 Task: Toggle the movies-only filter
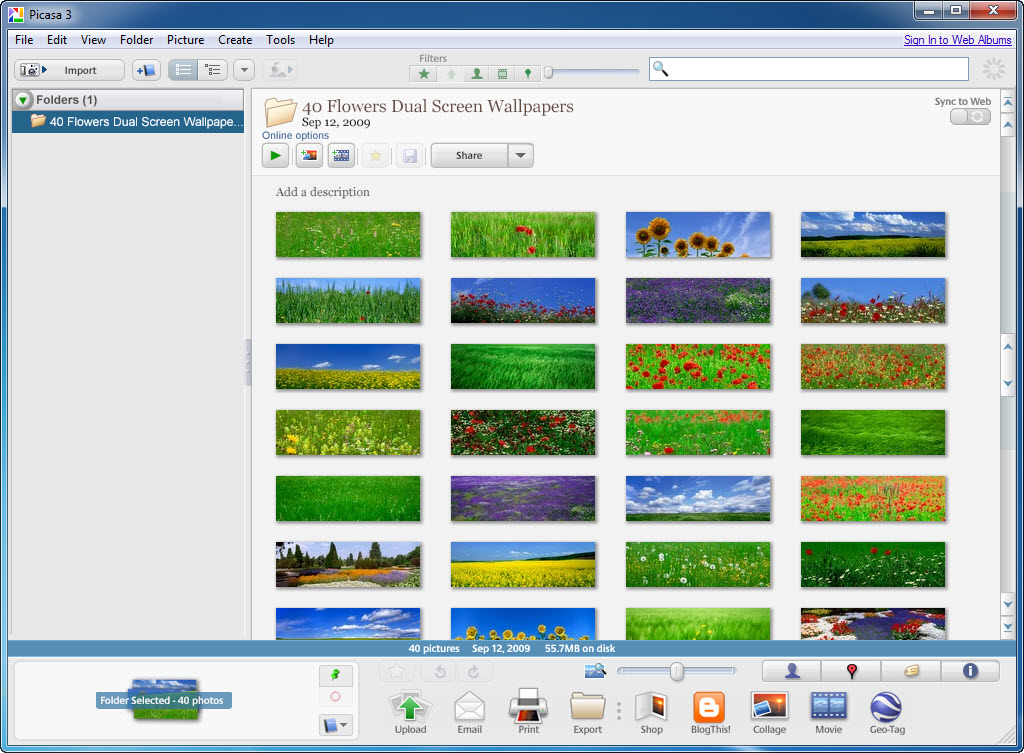tap(502, 74)
